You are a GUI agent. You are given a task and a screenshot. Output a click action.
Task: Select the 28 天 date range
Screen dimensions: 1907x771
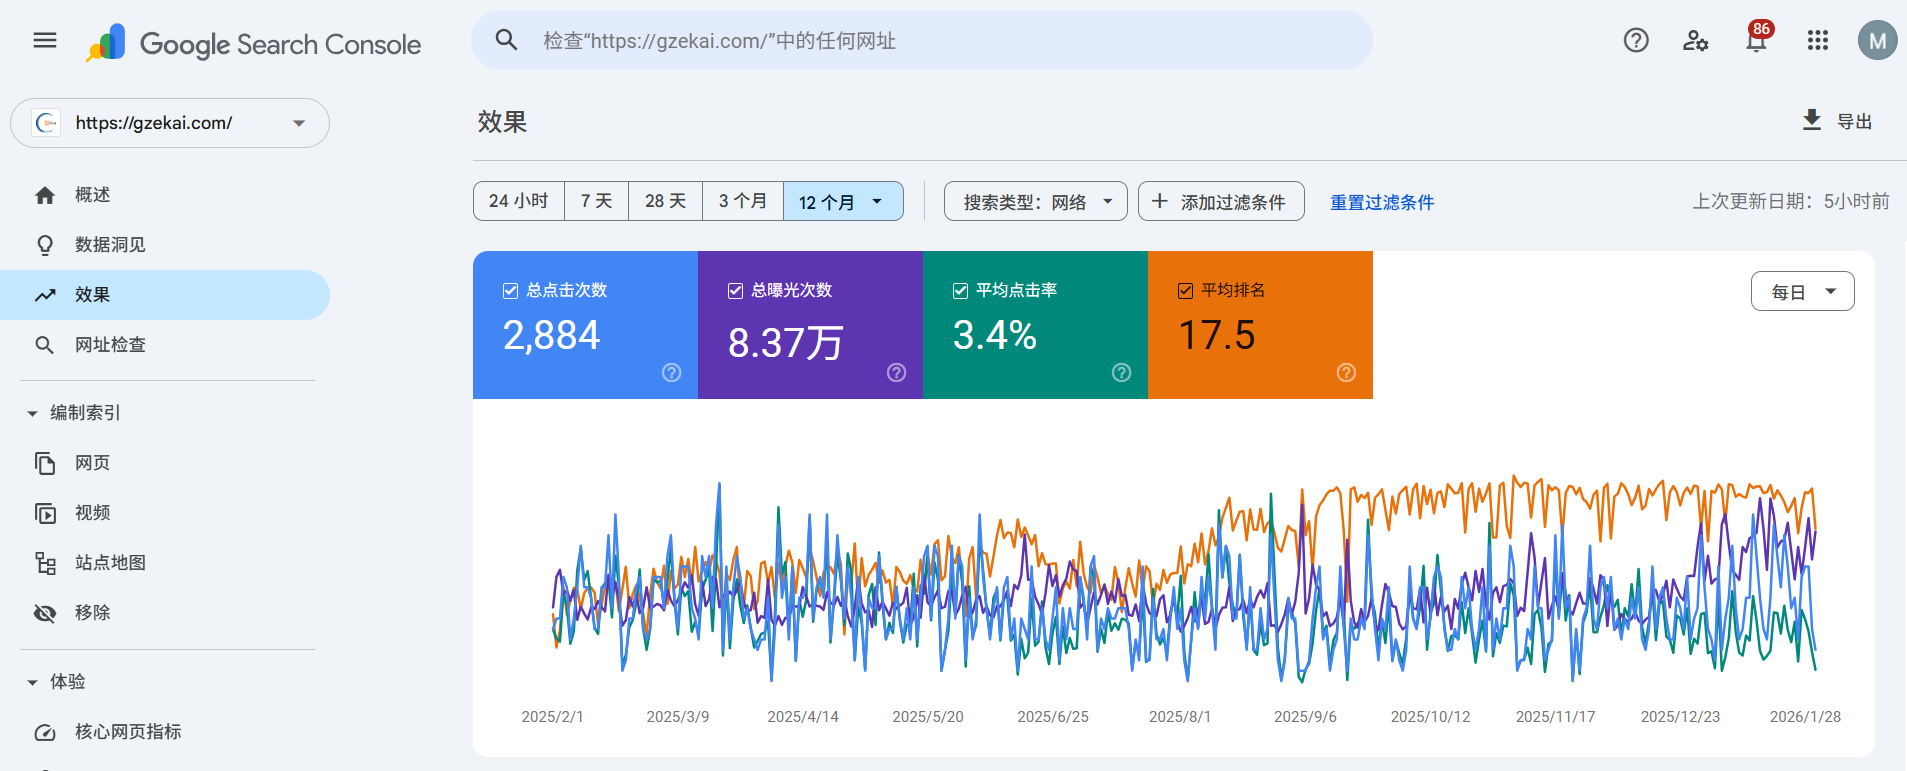[665, 201]
